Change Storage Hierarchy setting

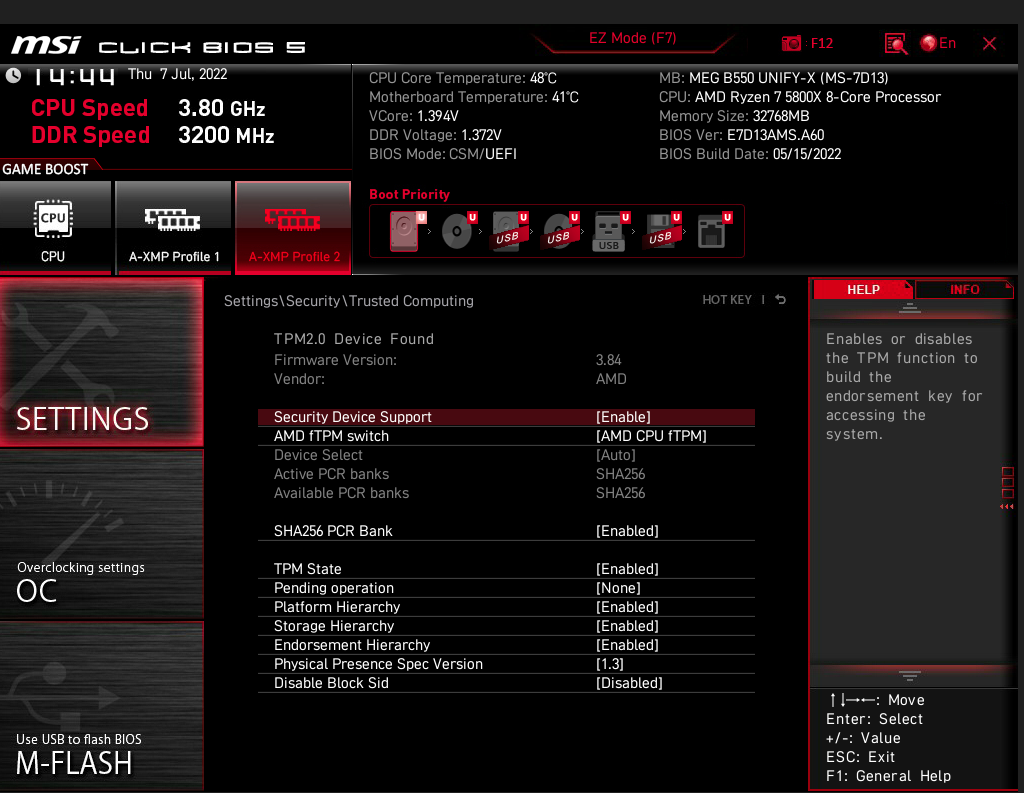[x=506, y=625]
